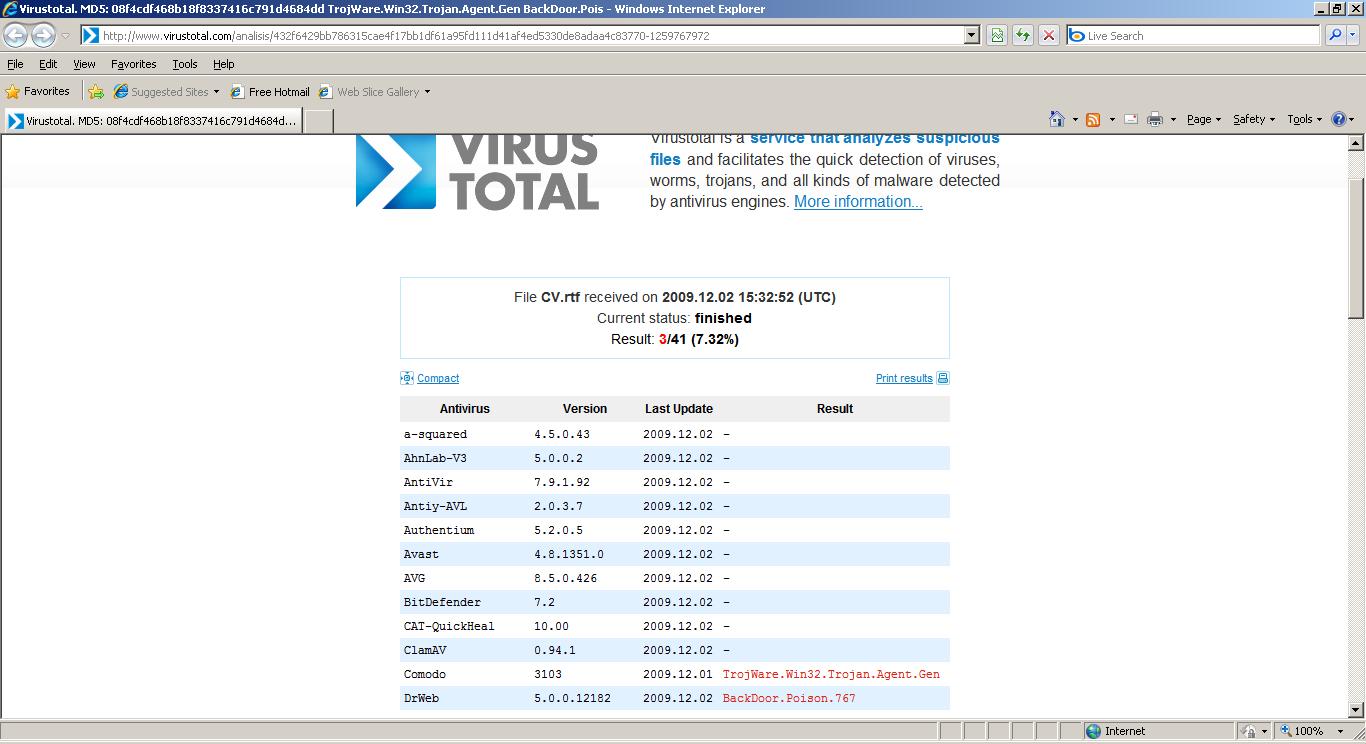Expand the Home button dropdown arrow

pyautogui.click(x=1075, y=120)
